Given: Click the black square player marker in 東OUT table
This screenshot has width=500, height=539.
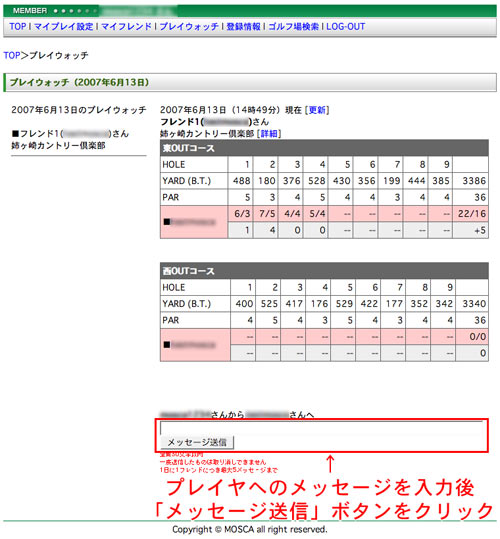Looking at the screenshot, I should tap(167, 222).
